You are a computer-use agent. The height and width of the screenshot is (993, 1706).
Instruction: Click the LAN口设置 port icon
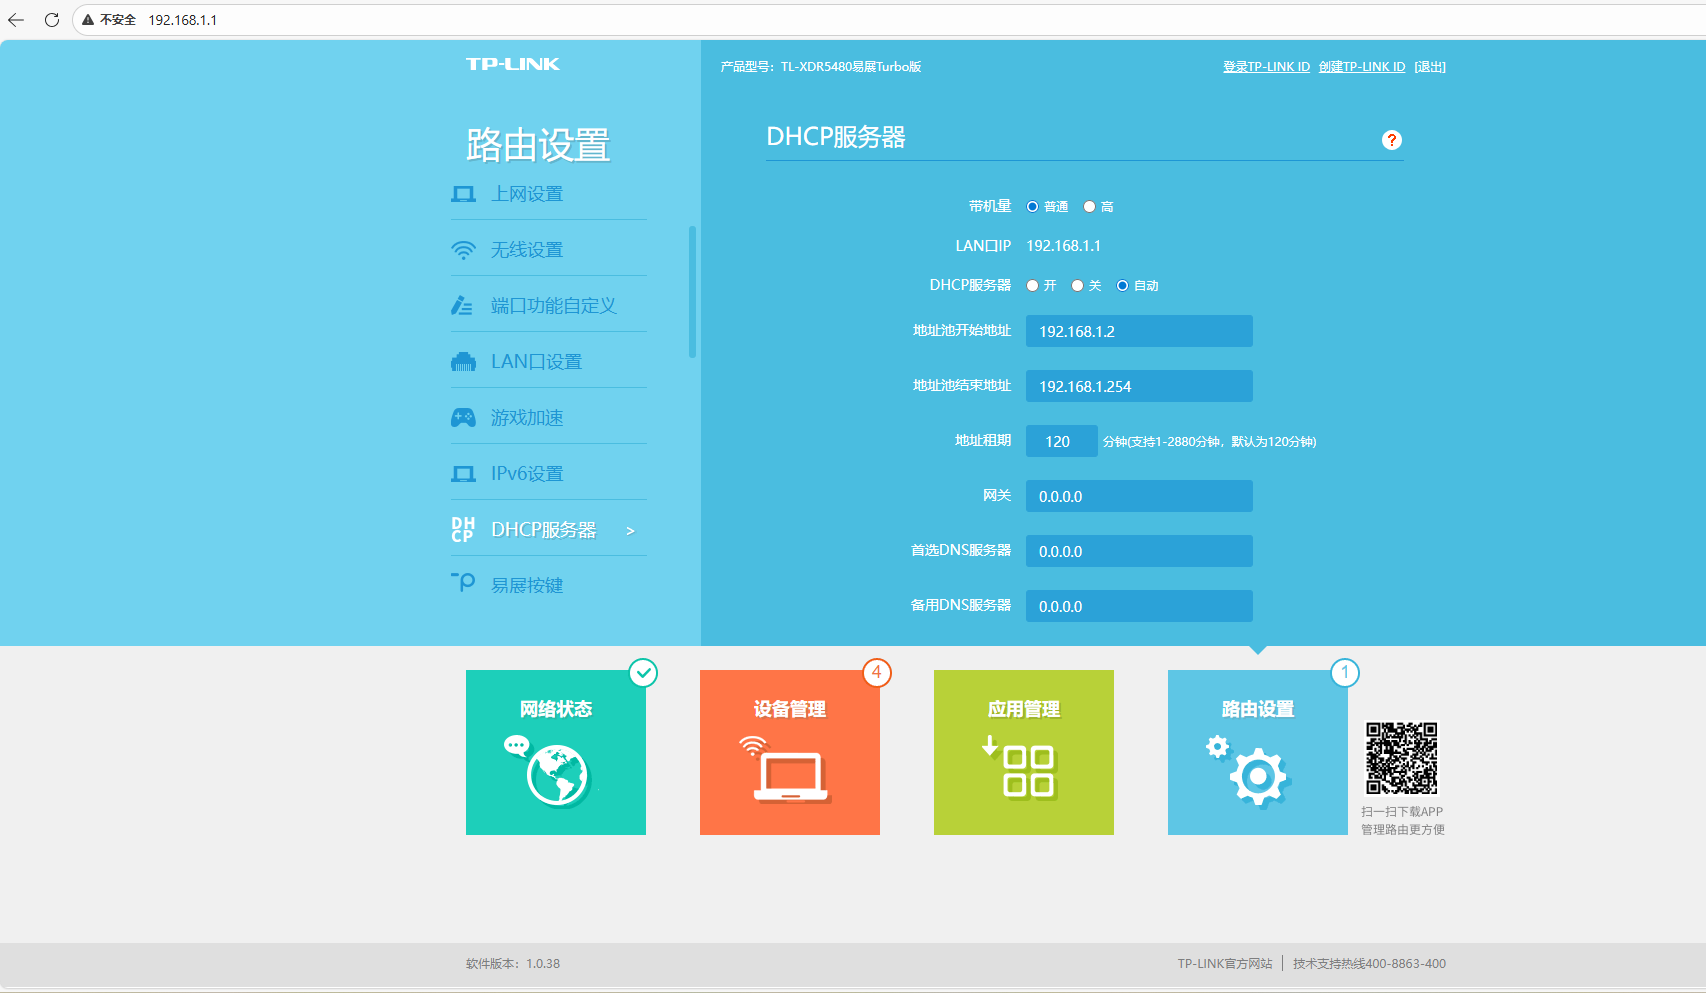click(x=463, y=362)
